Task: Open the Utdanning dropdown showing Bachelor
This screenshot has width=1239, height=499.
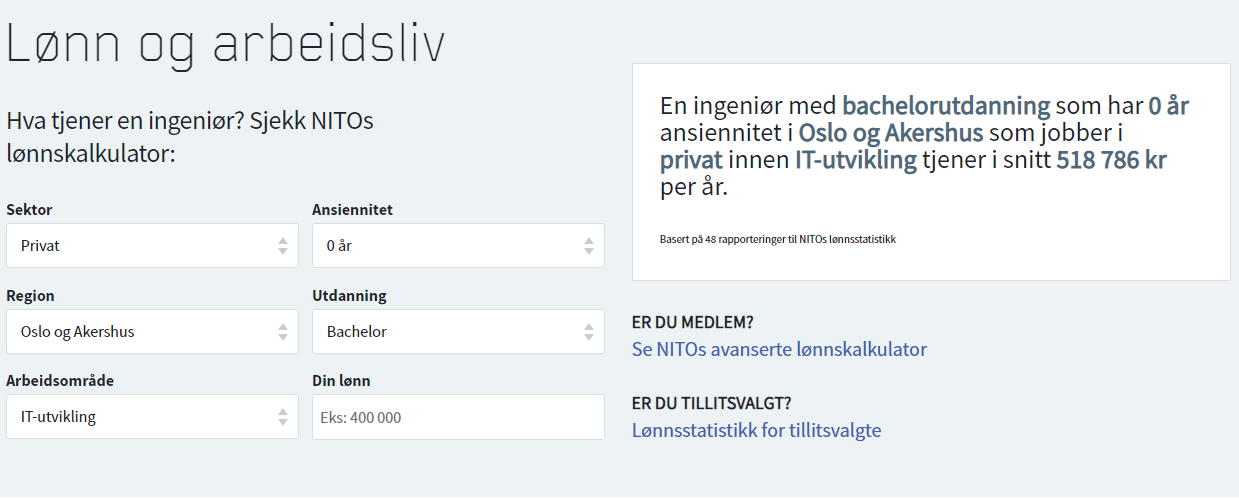Action: pos(458,331)
